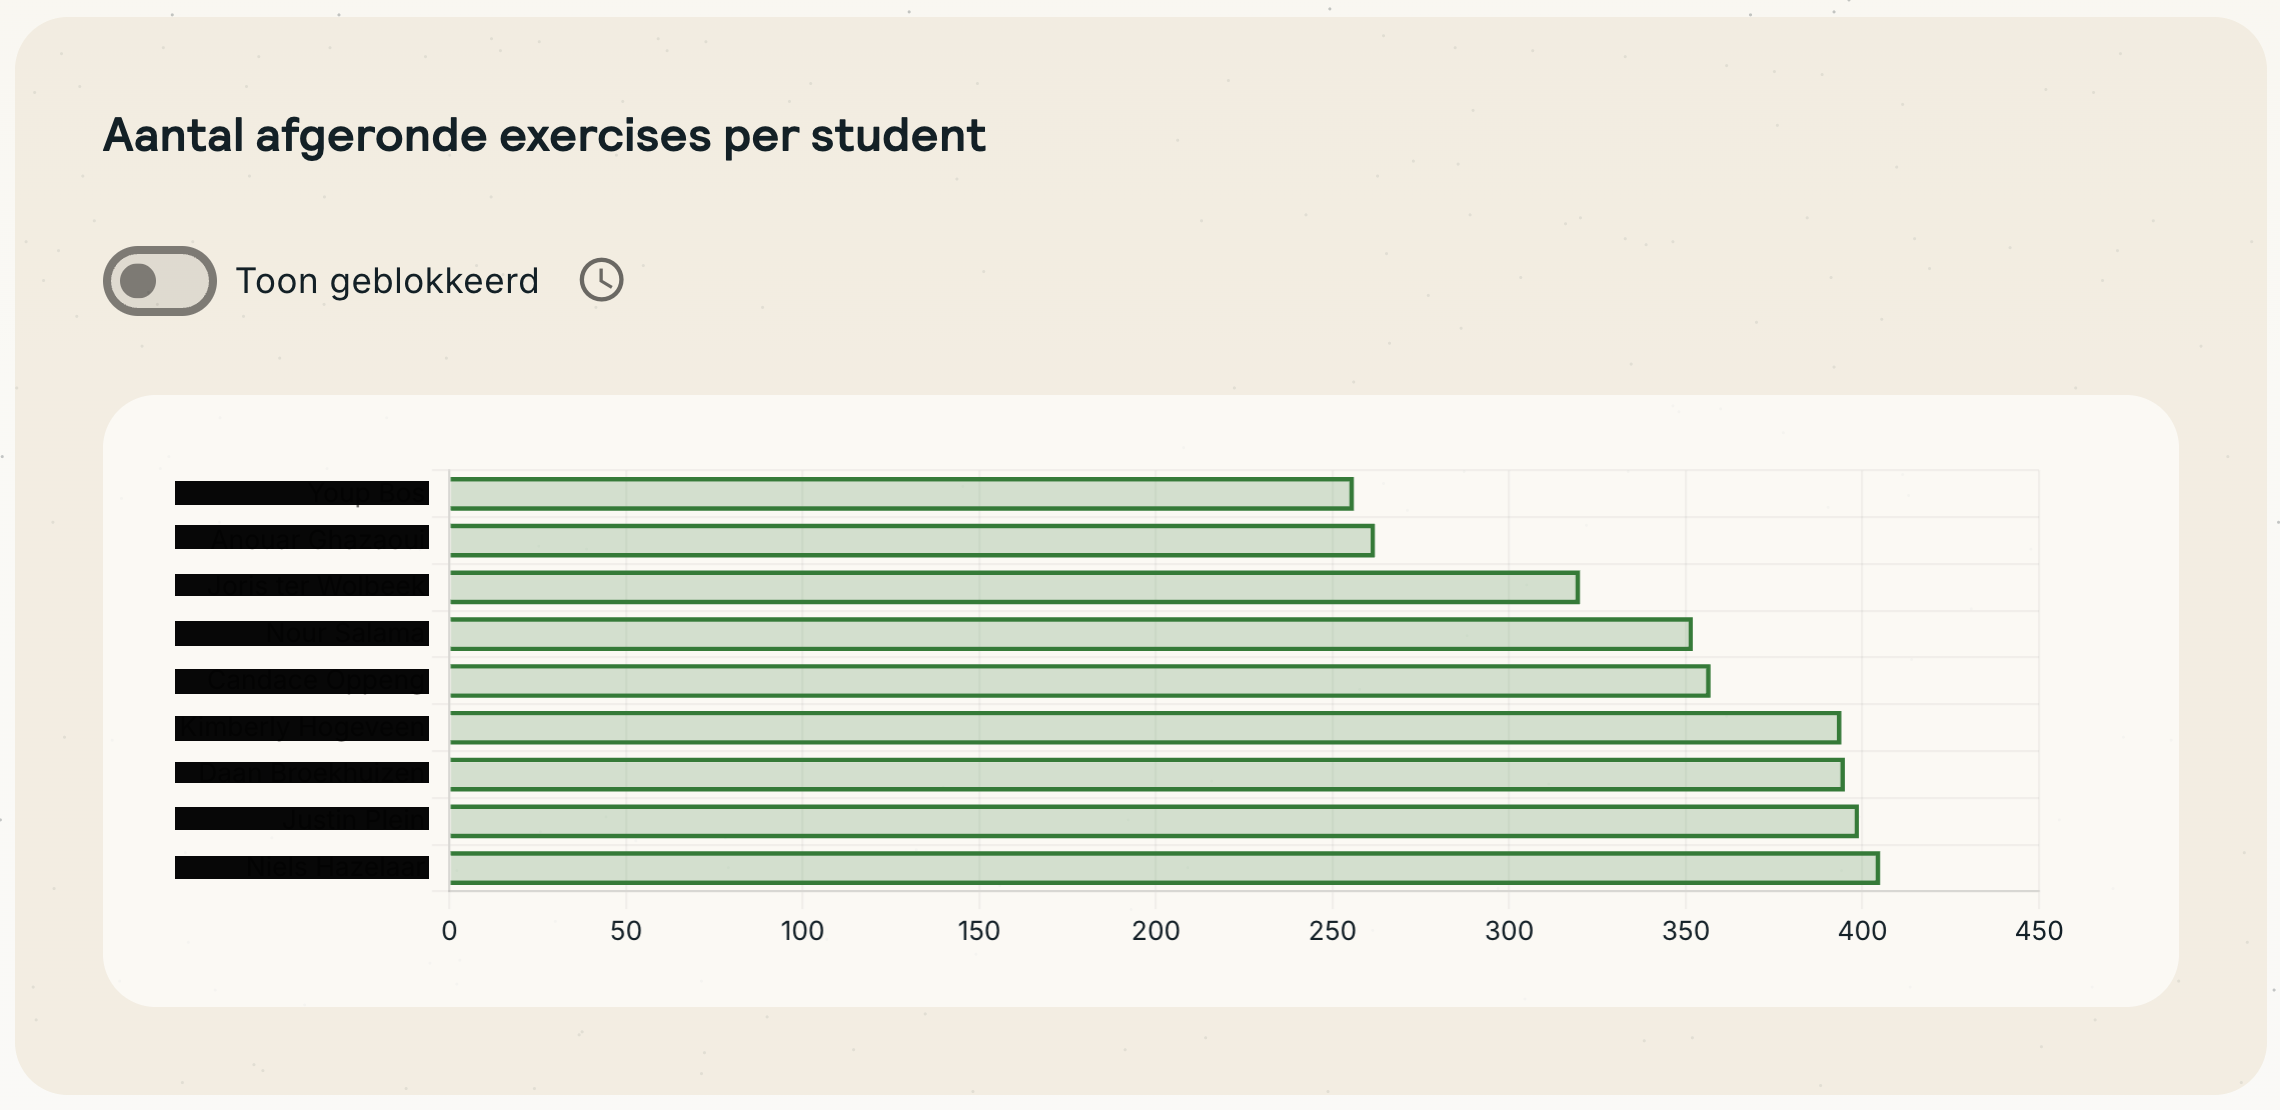Click the 150 axis tick label
The height and width of the screenshot is (1110, 2280).
coord(979,931)
